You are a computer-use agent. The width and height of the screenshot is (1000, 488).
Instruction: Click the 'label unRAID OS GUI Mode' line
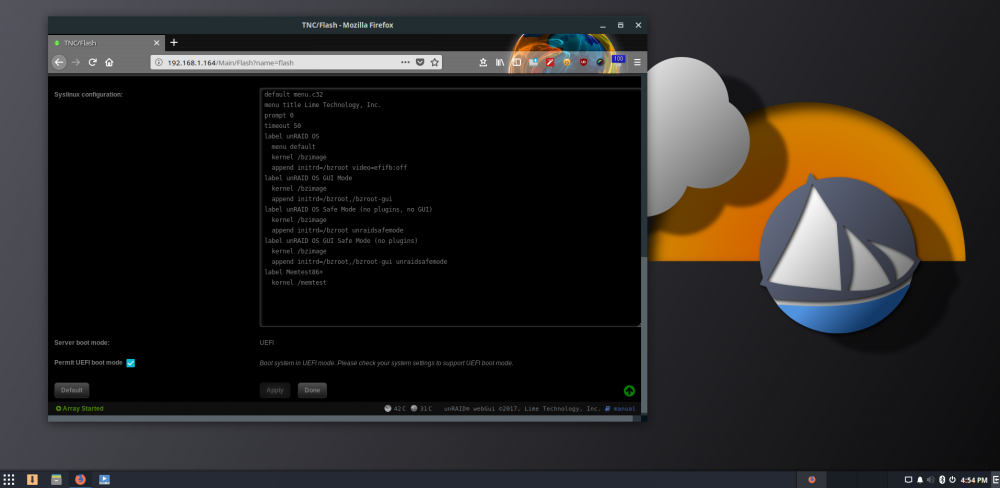308,178
